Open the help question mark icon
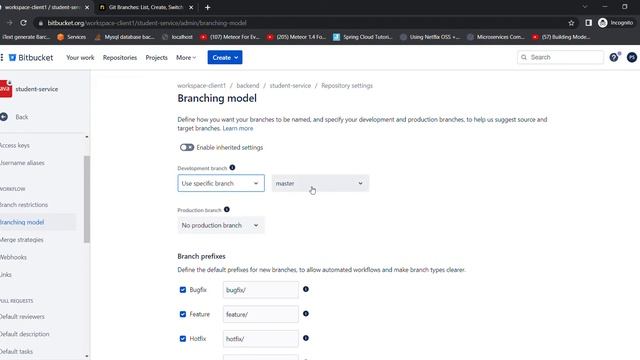This screenshot has width=640, height=360. pos(614,58)
